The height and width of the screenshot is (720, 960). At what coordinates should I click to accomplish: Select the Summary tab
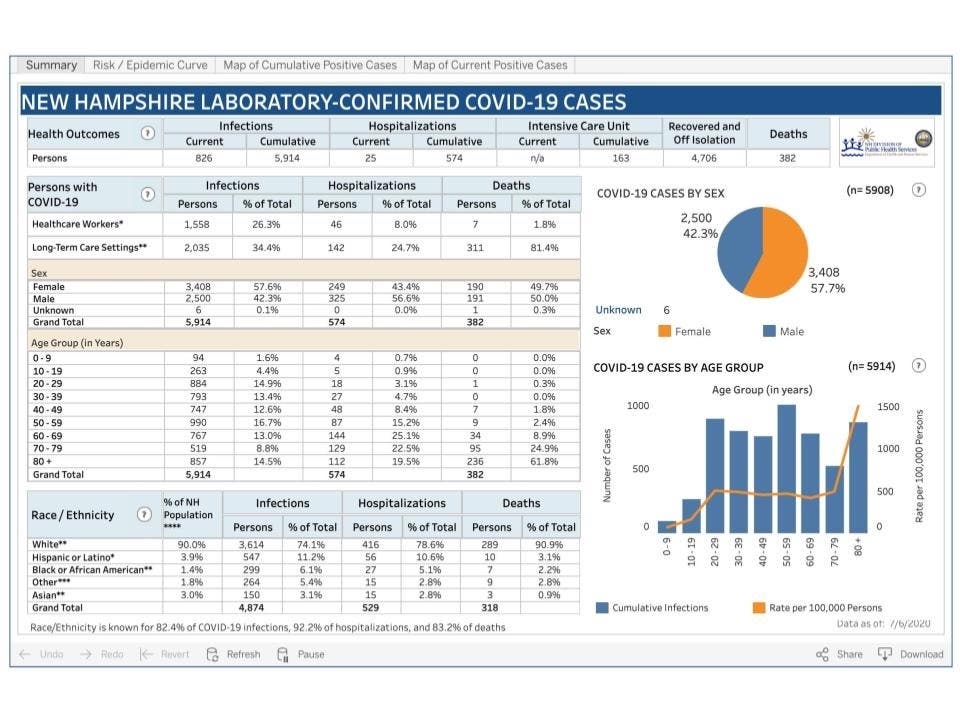tap(50, 64)
